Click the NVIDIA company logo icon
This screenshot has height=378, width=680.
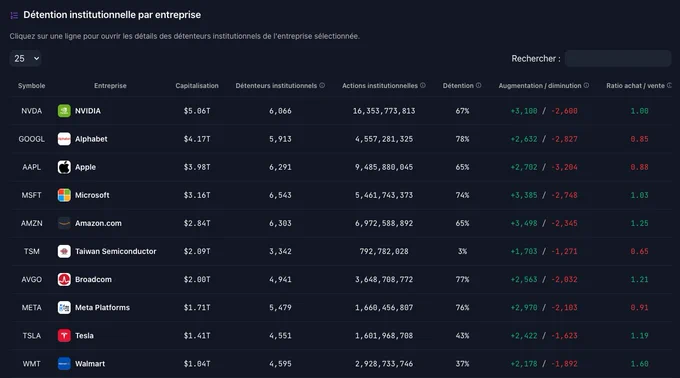(x=64, y=111)
